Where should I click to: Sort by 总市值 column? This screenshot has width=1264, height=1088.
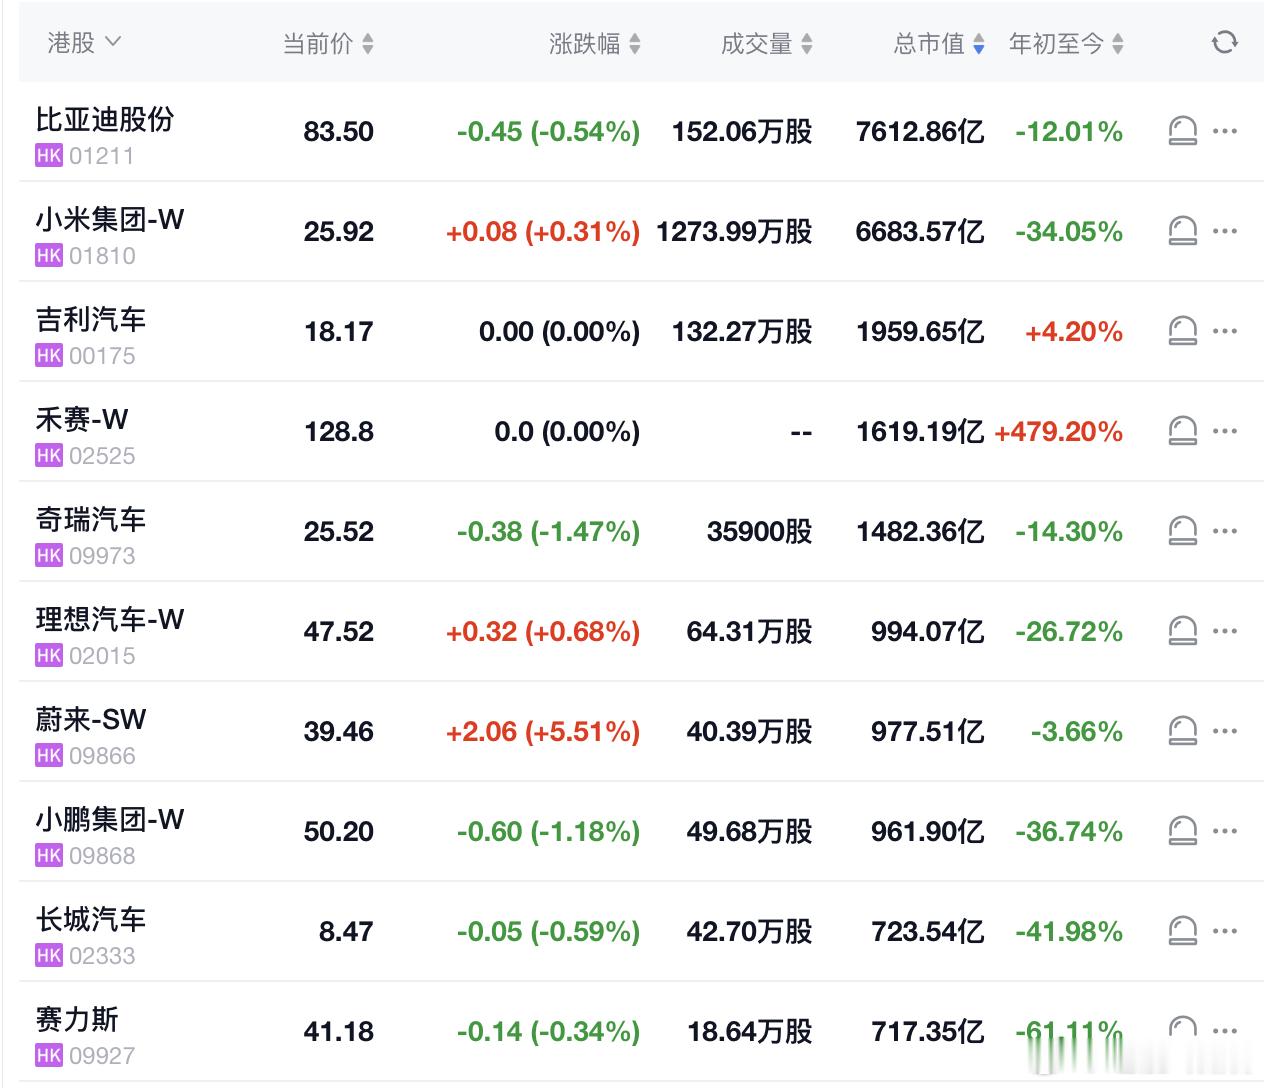[x=939, y=43]
